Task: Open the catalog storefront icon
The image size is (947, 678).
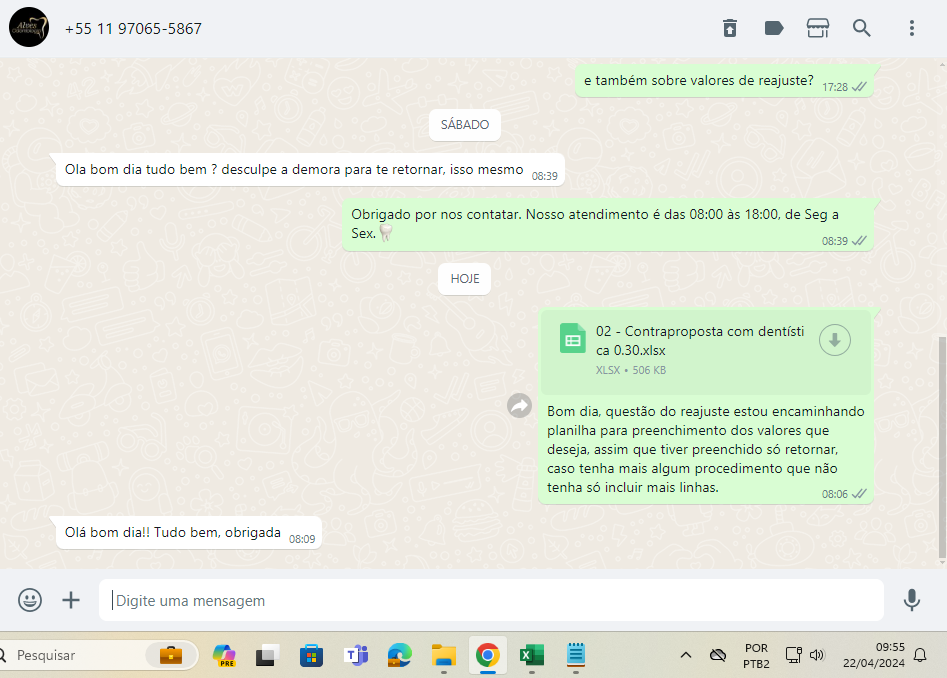Action: pos(818,28)
